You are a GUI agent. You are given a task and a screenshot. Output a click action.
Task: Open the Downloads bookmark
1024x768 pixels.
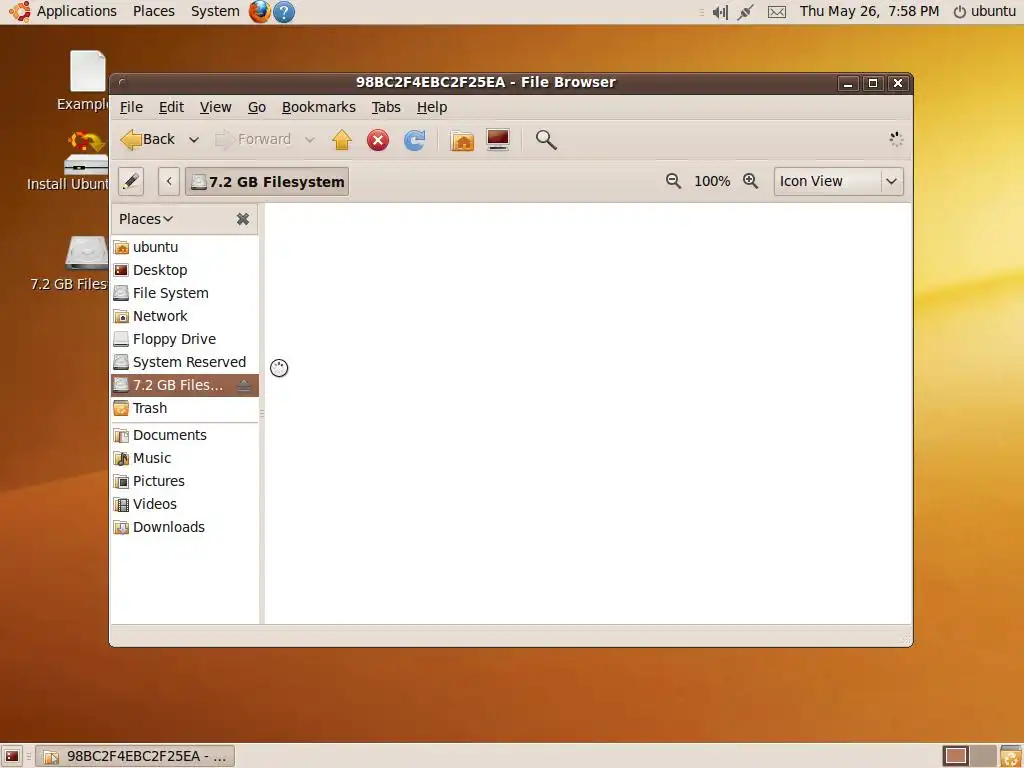tap(185, 527)
